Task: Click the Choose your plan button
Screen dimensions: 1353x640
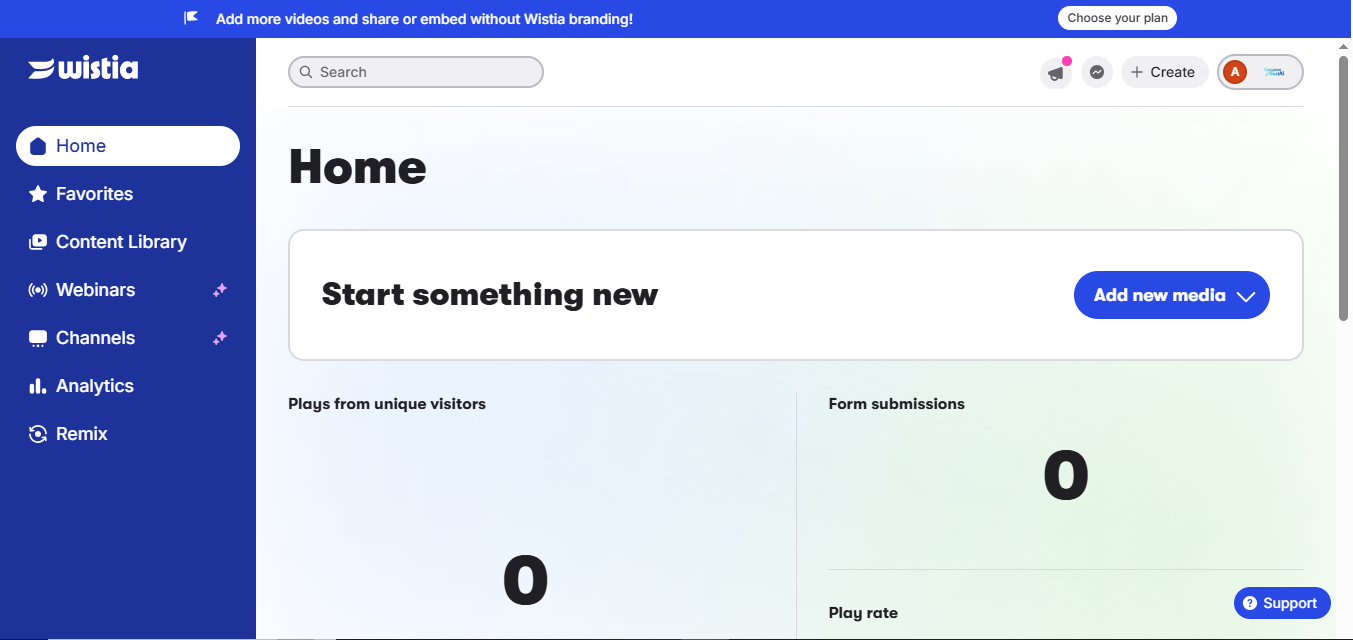Action: (x=1117, y=18)
